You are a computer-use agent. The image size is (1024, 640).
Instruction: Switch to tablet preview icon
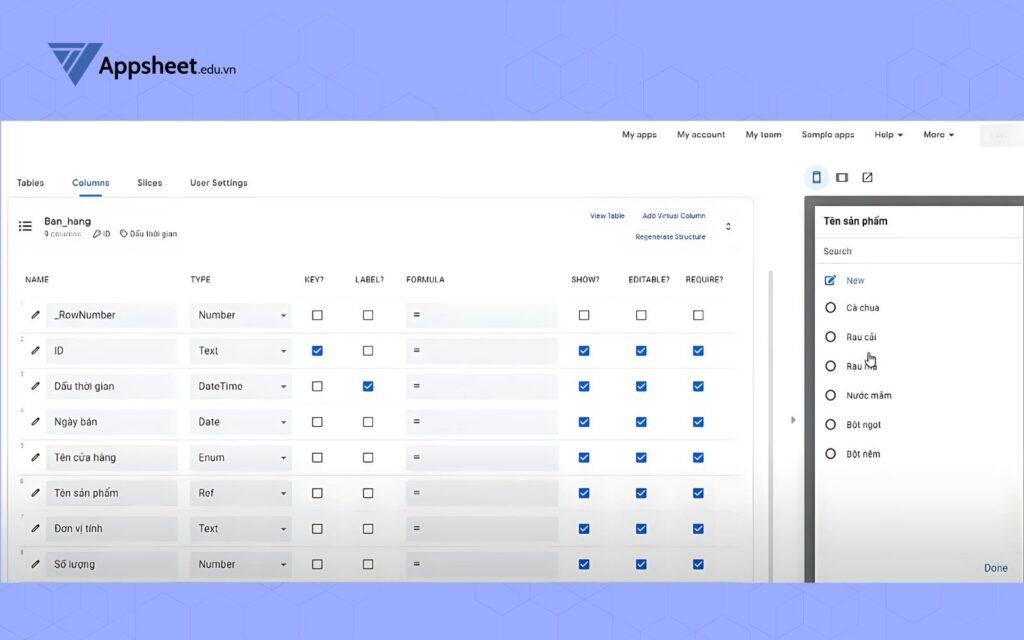coord(842,177)
